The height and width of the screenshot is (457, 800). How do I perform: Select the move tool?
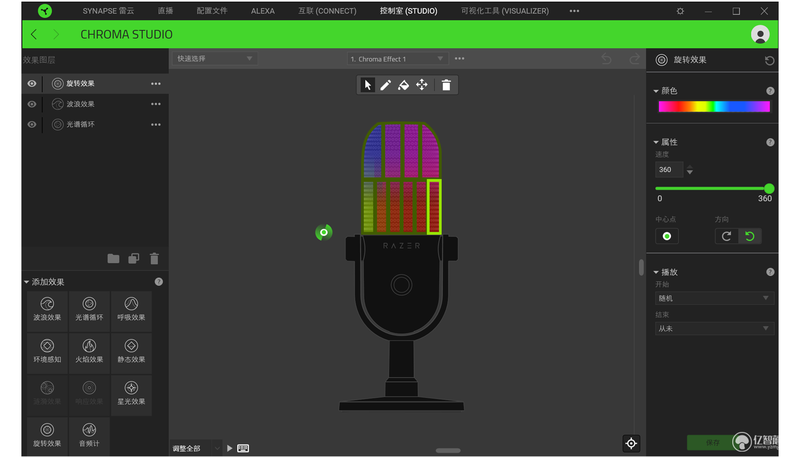click(x=422, y=85)
